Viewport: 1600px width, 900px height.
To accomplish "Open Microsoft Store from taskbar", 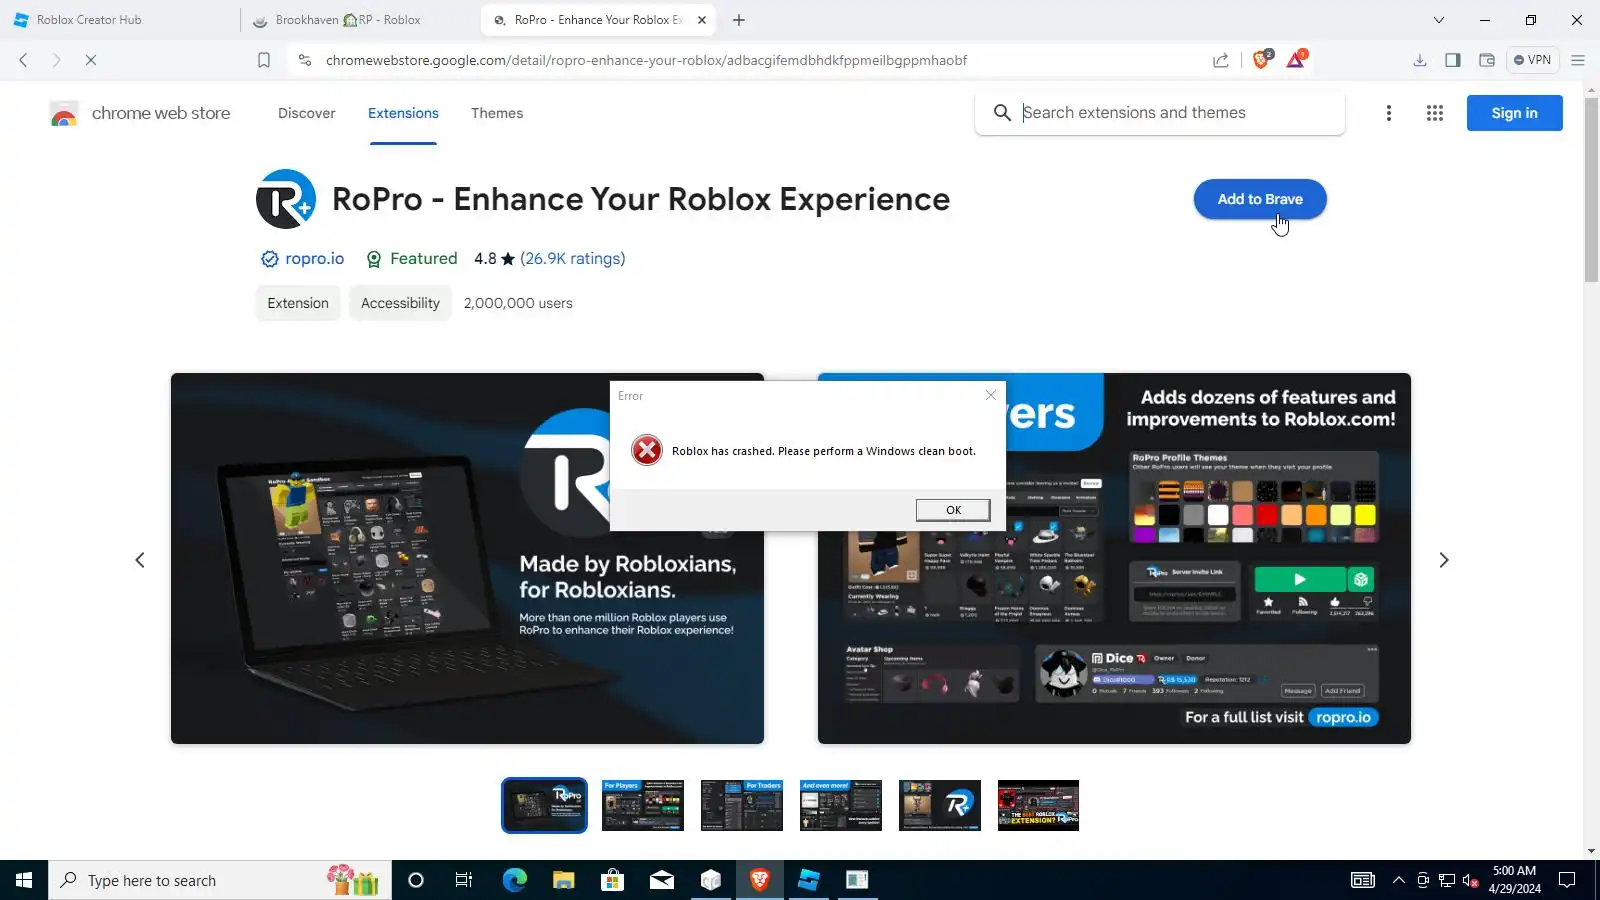I will [612, 880].
